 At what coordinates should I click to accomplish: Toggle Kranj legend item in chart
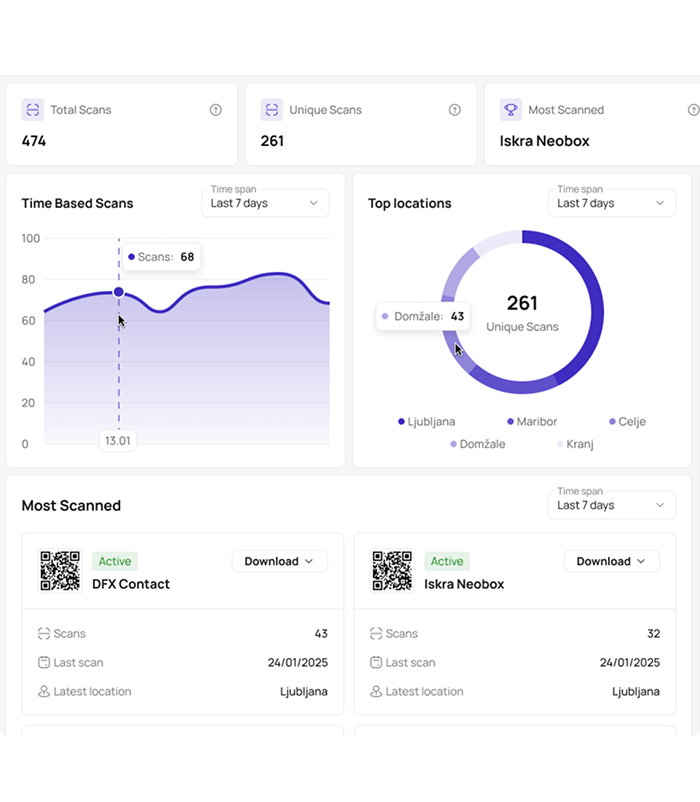pyautogui.click(x=574, y=444)
